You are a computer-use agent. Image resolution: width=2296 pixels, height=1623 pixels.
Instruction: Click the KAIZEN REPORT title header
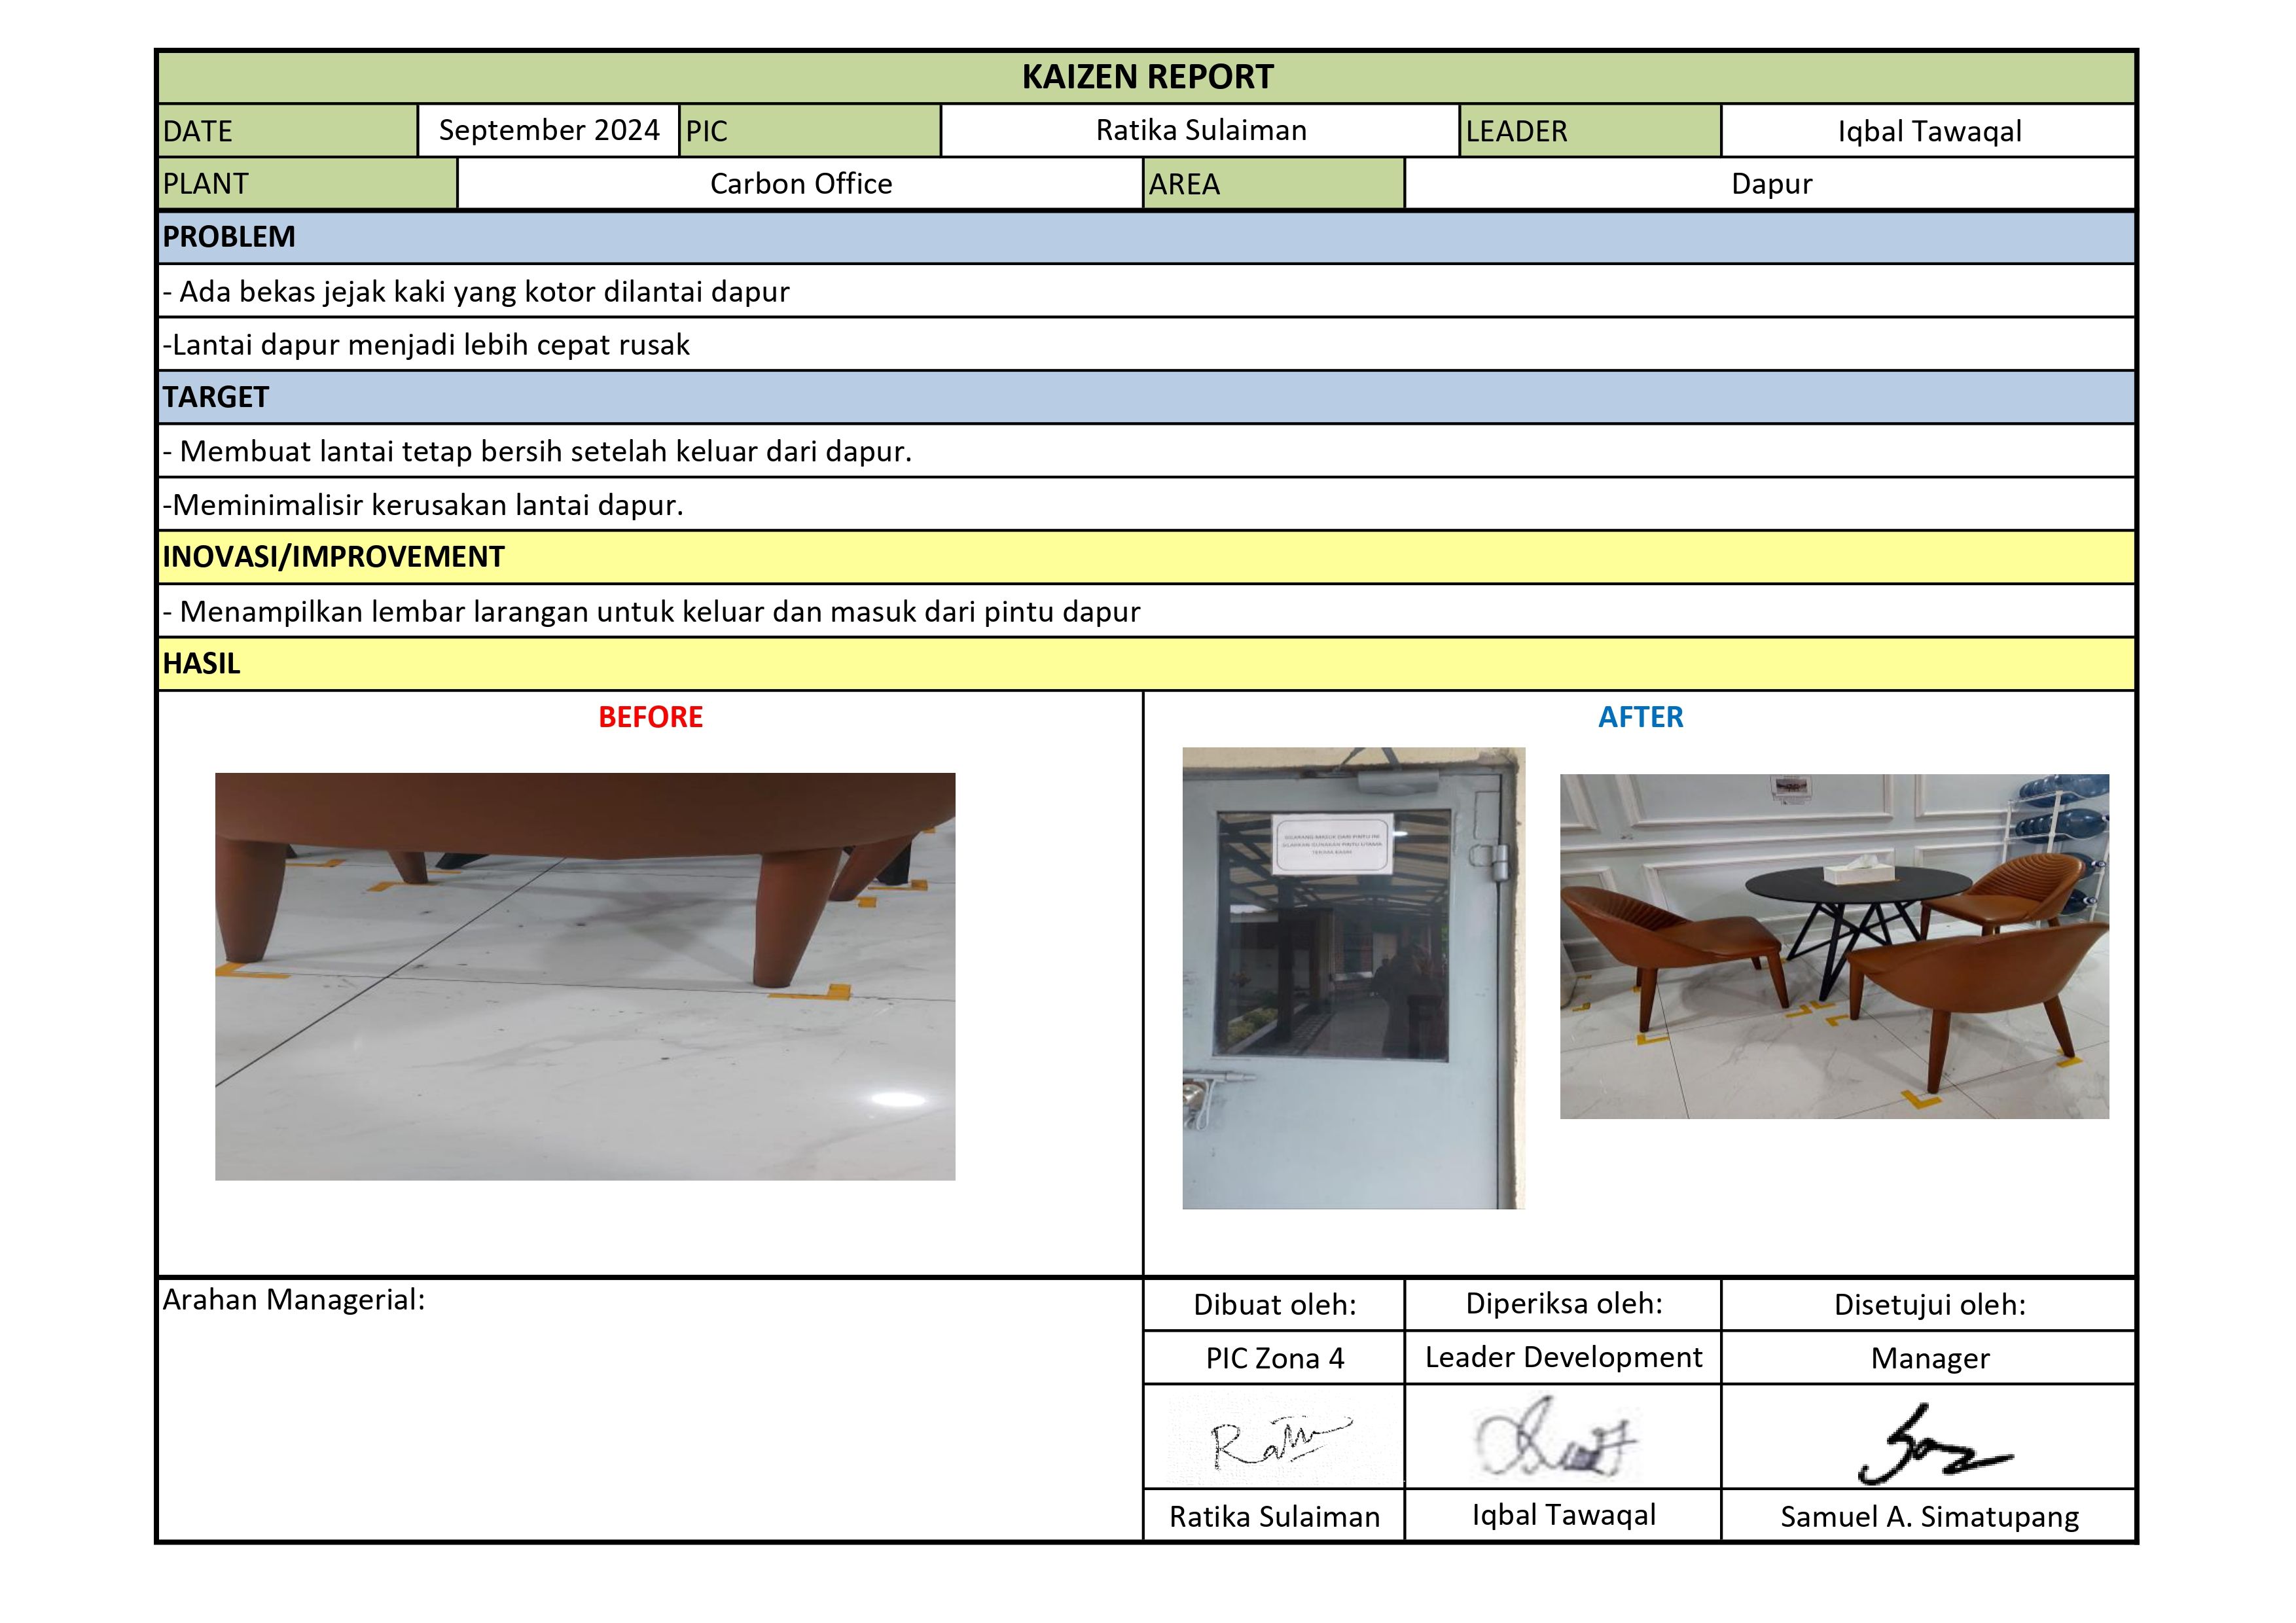(1146, 77)
